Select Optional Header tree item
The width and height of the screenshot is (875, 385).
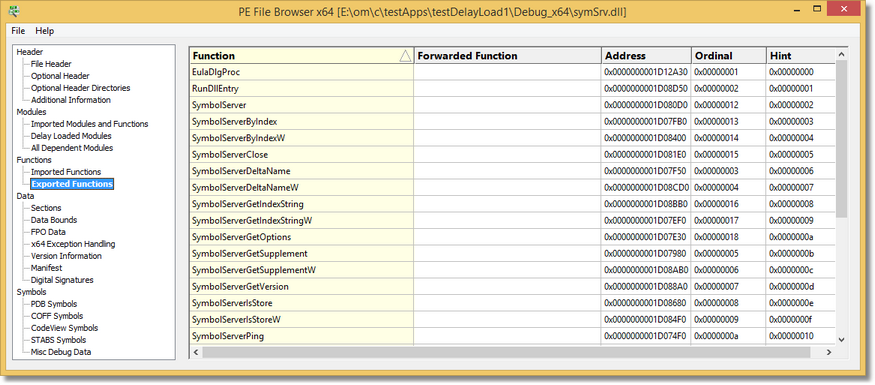coord(60,76)
